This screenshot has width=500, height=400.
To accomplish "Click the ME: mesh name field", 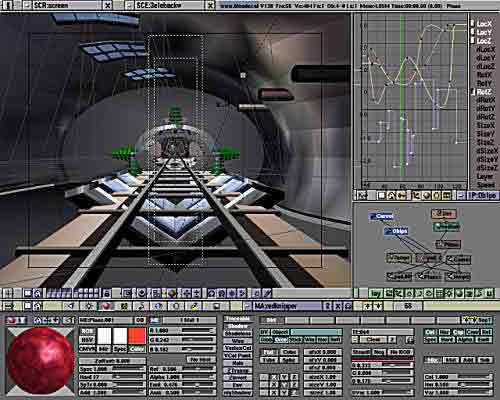I will click(106, 320).
